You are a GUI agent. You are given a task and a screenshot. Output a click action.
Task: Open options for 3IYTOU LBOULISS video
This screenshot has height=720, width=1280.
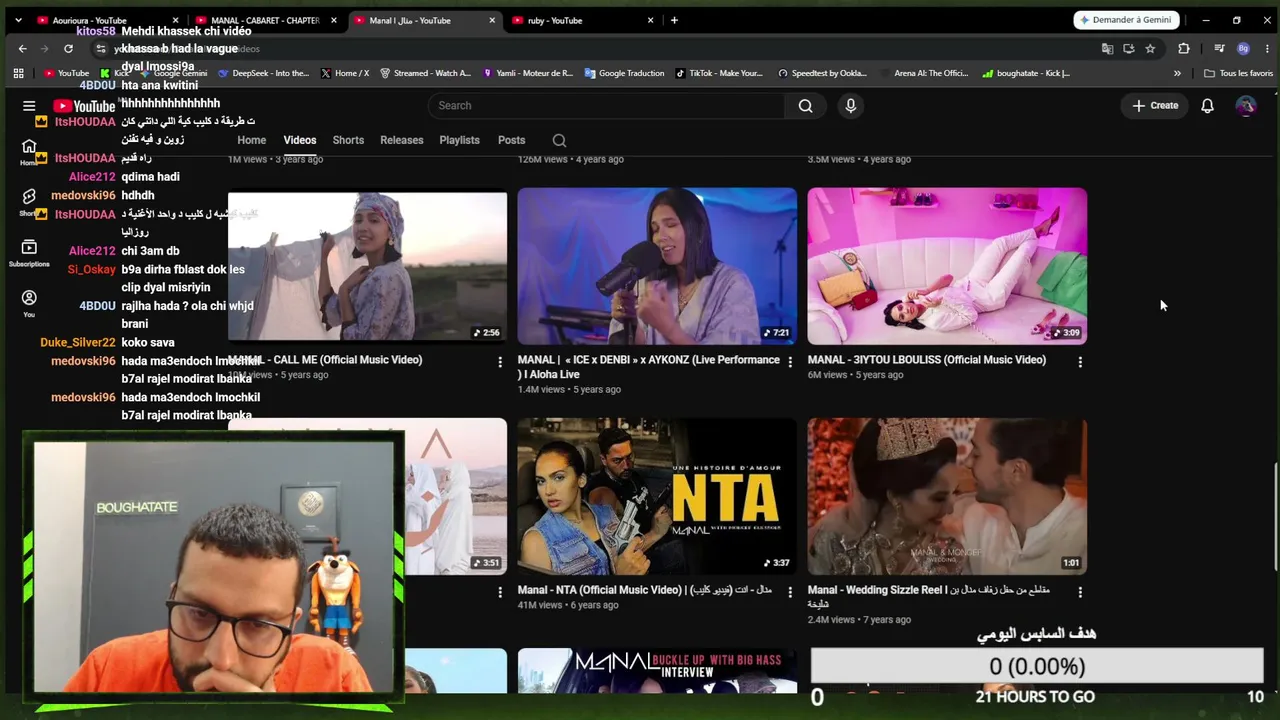coord(1080,362)
